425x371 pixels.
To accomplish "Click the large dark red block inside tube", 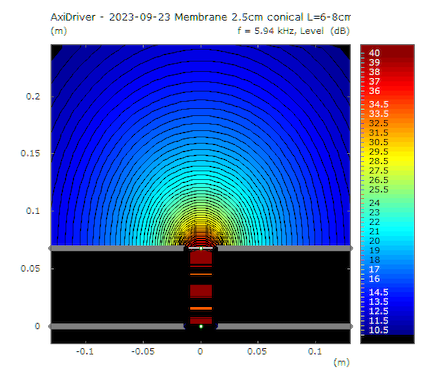I will [201, 291].
